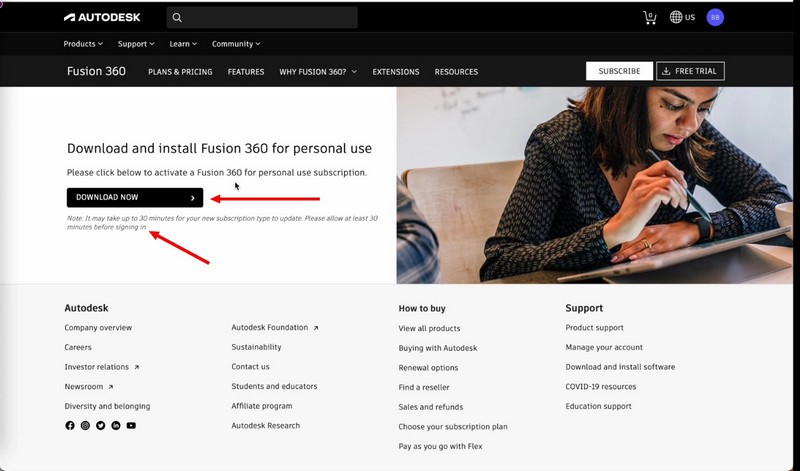
Task: Open the Download and install software link
Action: pyautogui.click(x=620, y=367)
